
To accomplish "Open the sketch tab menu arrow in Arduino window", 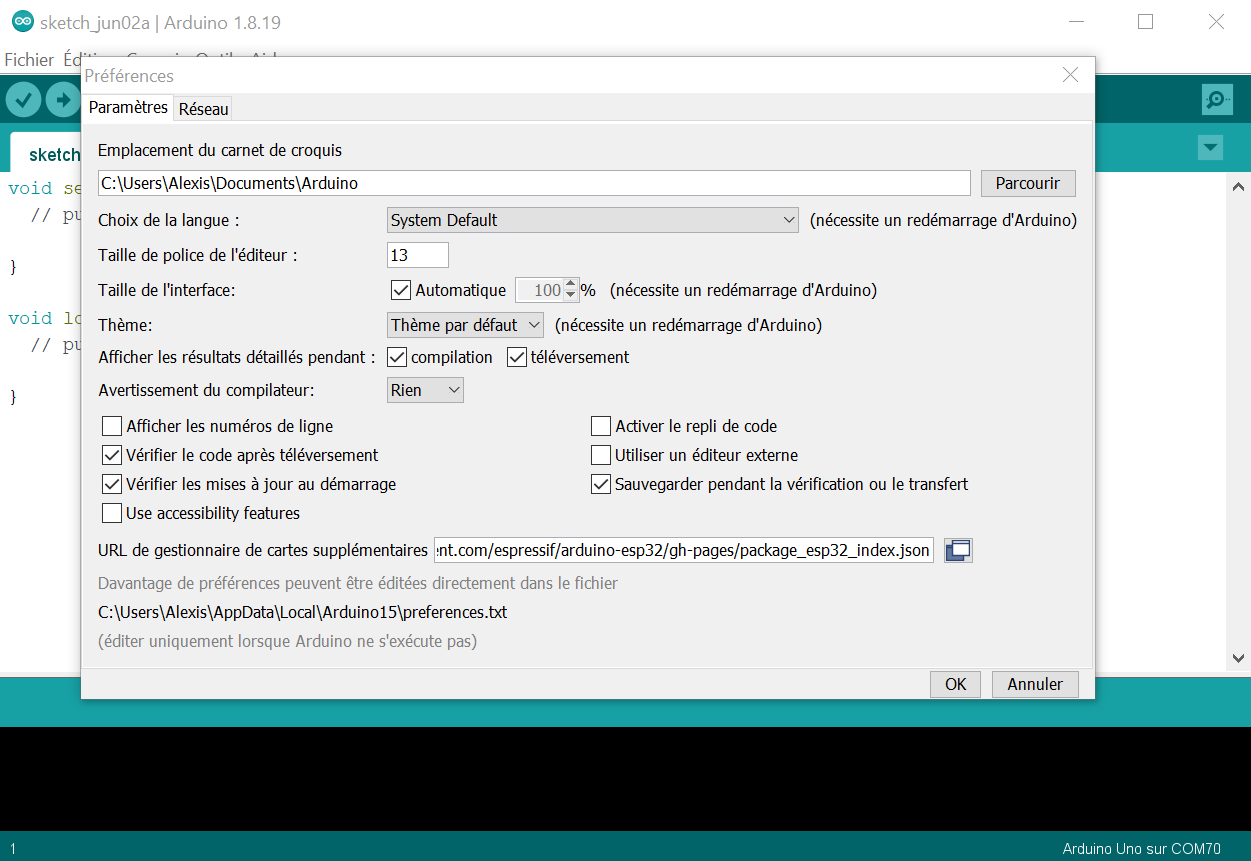I will (1210, 148).
